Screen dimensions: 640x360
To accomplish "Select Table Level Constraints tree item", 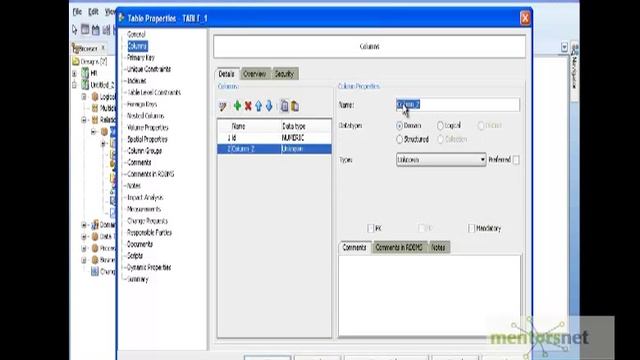I will pos(154,93).
